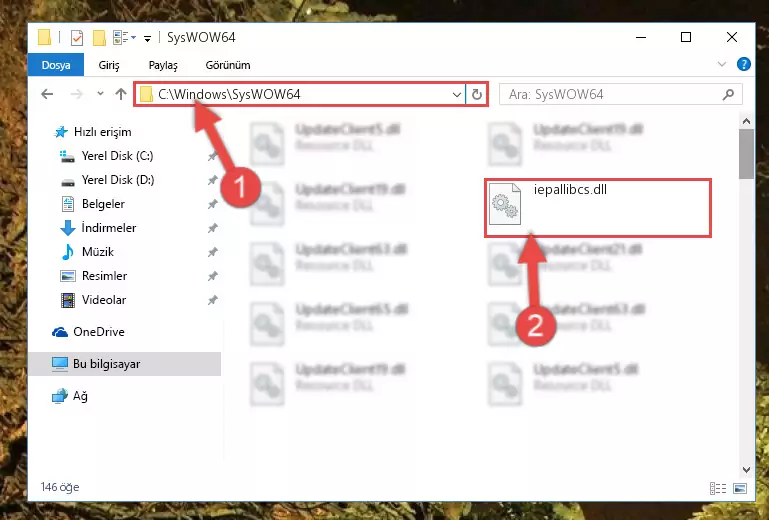Click the İndirmeler download arrow icon
Image resolution: width=769 pixels, height=520 pixels.
pyautogui.click(x=68, y=228)
